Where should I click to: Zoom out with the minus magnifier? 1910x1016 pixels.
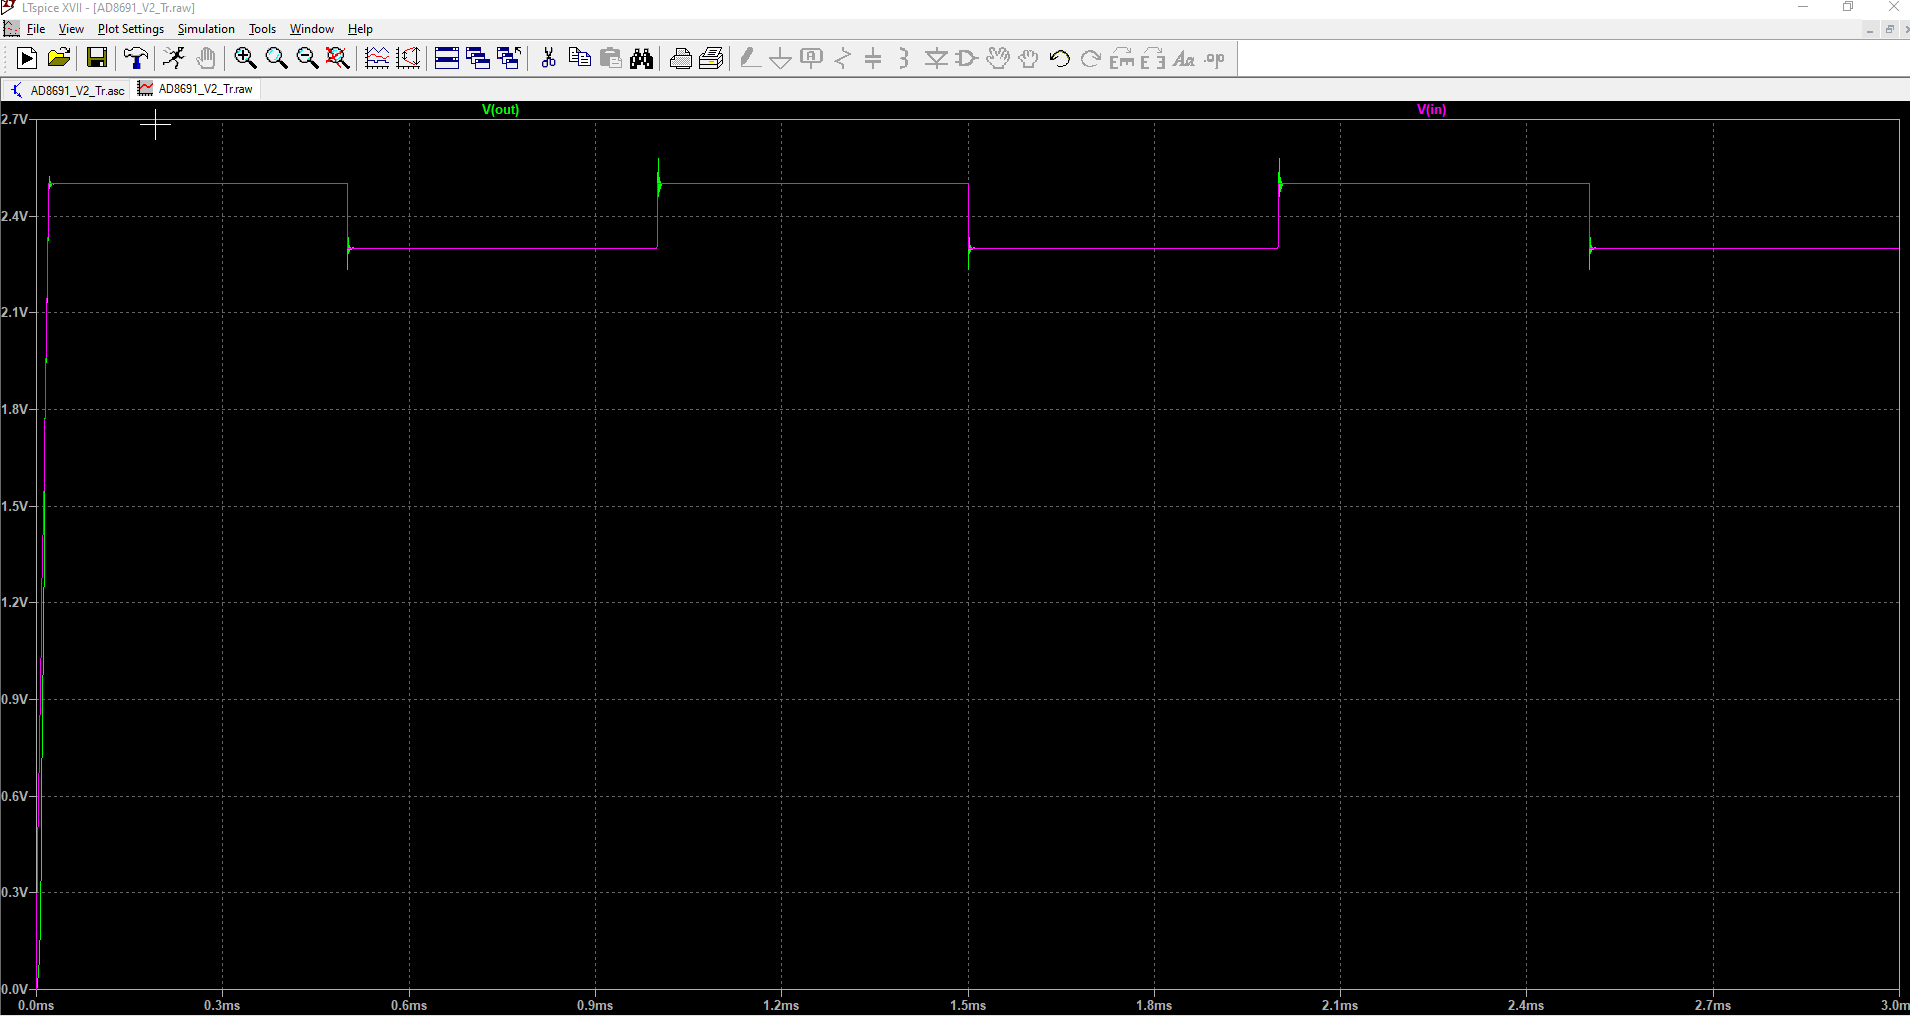(307, 58)
